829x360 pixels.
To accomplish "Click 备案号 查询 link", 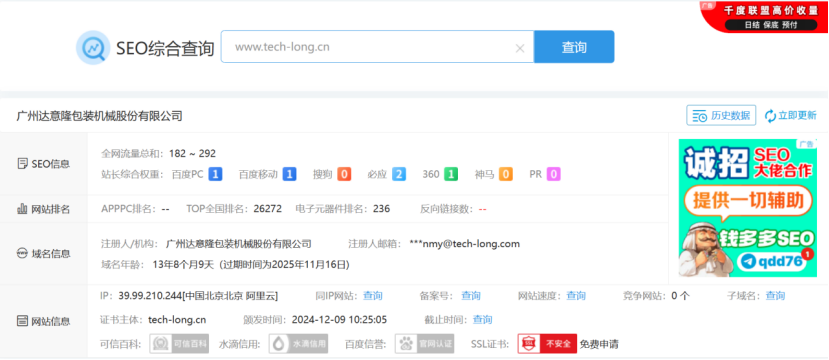I will pos(471,296).
